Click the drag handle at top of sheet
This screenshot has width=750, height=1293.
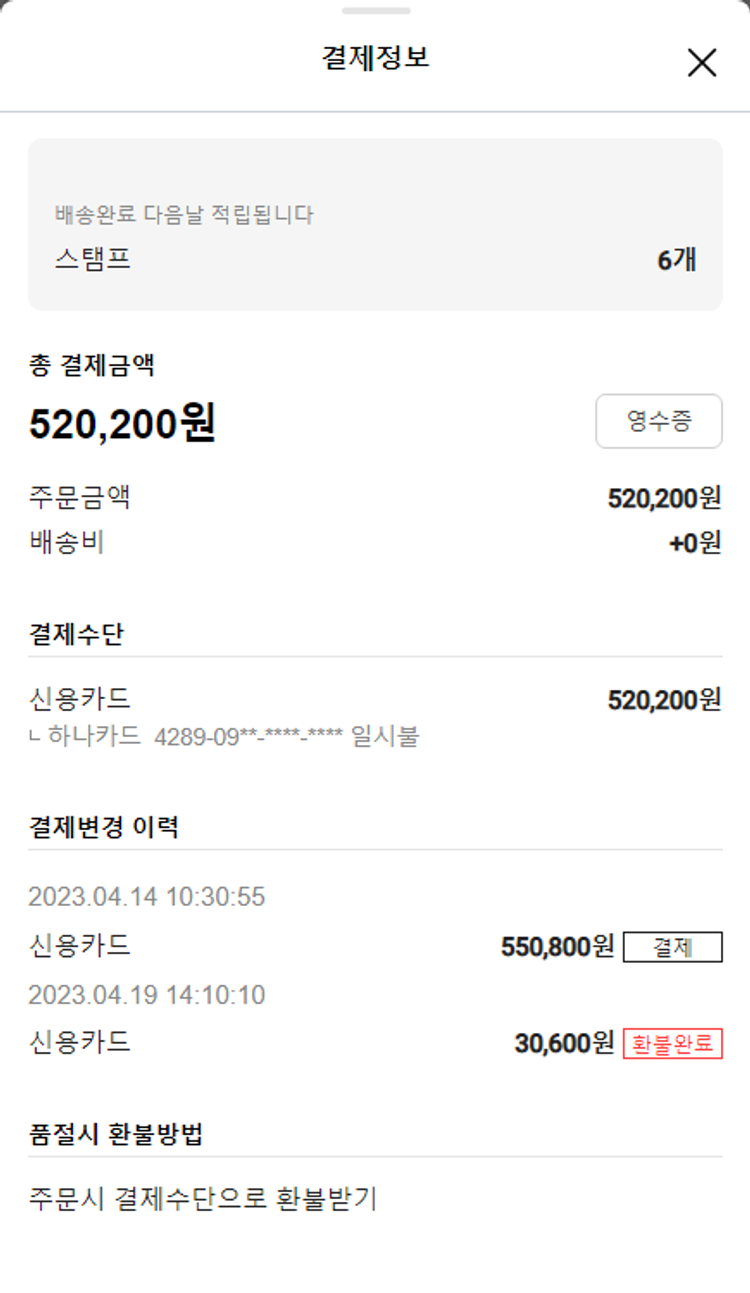375,11
